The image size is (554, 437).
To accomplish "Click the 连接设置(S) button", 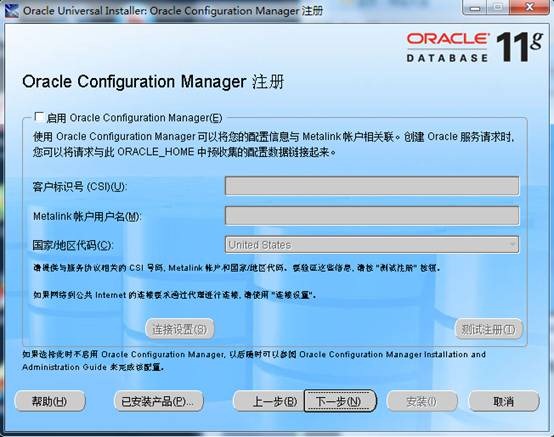I will (x=180, y=329).
